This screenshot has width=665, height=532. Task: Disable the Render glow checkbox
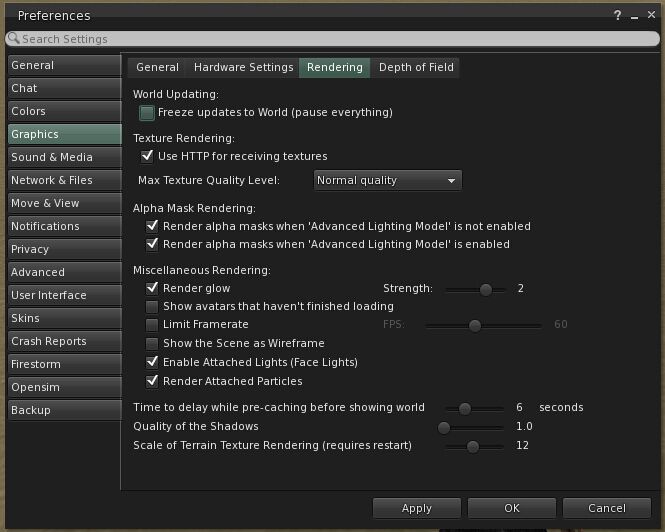[x=152, y=288]
